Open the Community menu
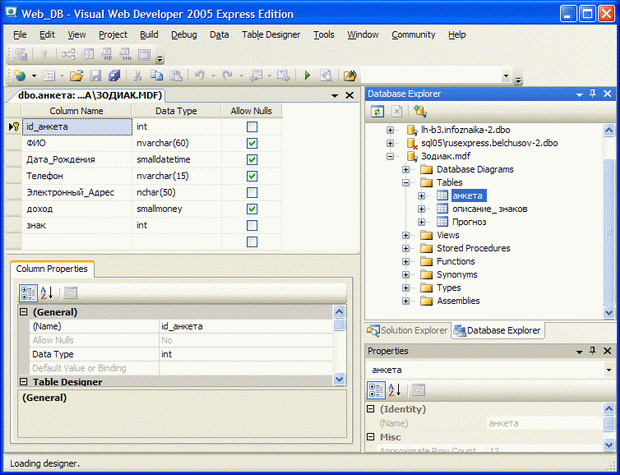Screen dimensions: 620x475 (413, 34)
